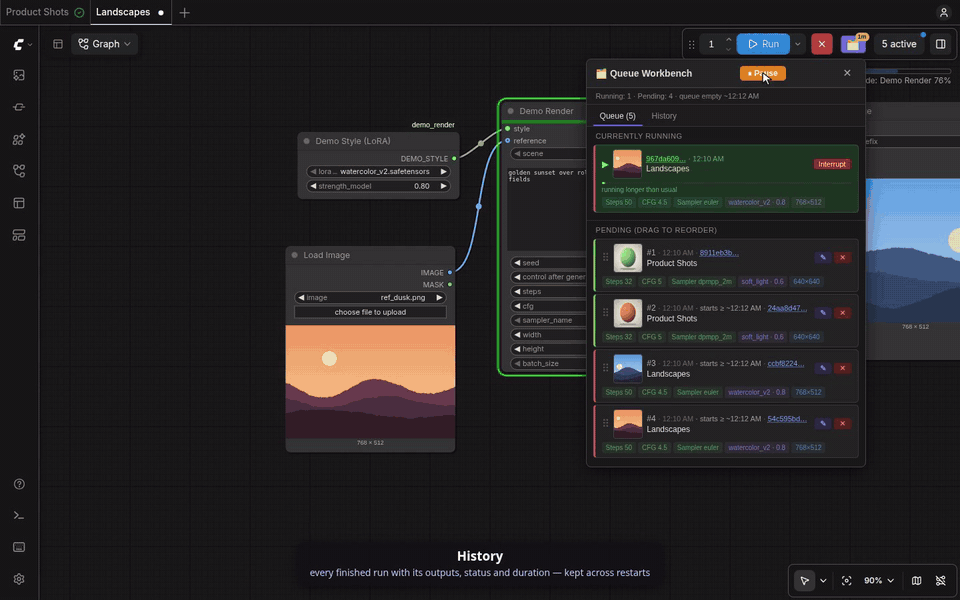Grab the drag handle of pending job #1
The width and height of the screenshot is (960, 600).
(x=606, y=257)
